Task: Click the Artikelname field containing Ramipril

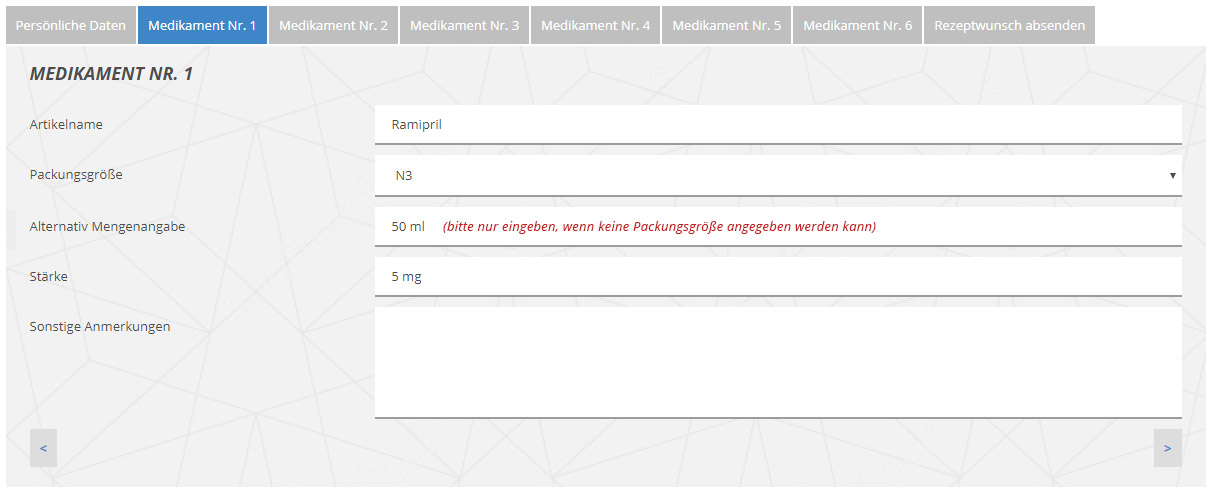Action: tap(777, 125)
